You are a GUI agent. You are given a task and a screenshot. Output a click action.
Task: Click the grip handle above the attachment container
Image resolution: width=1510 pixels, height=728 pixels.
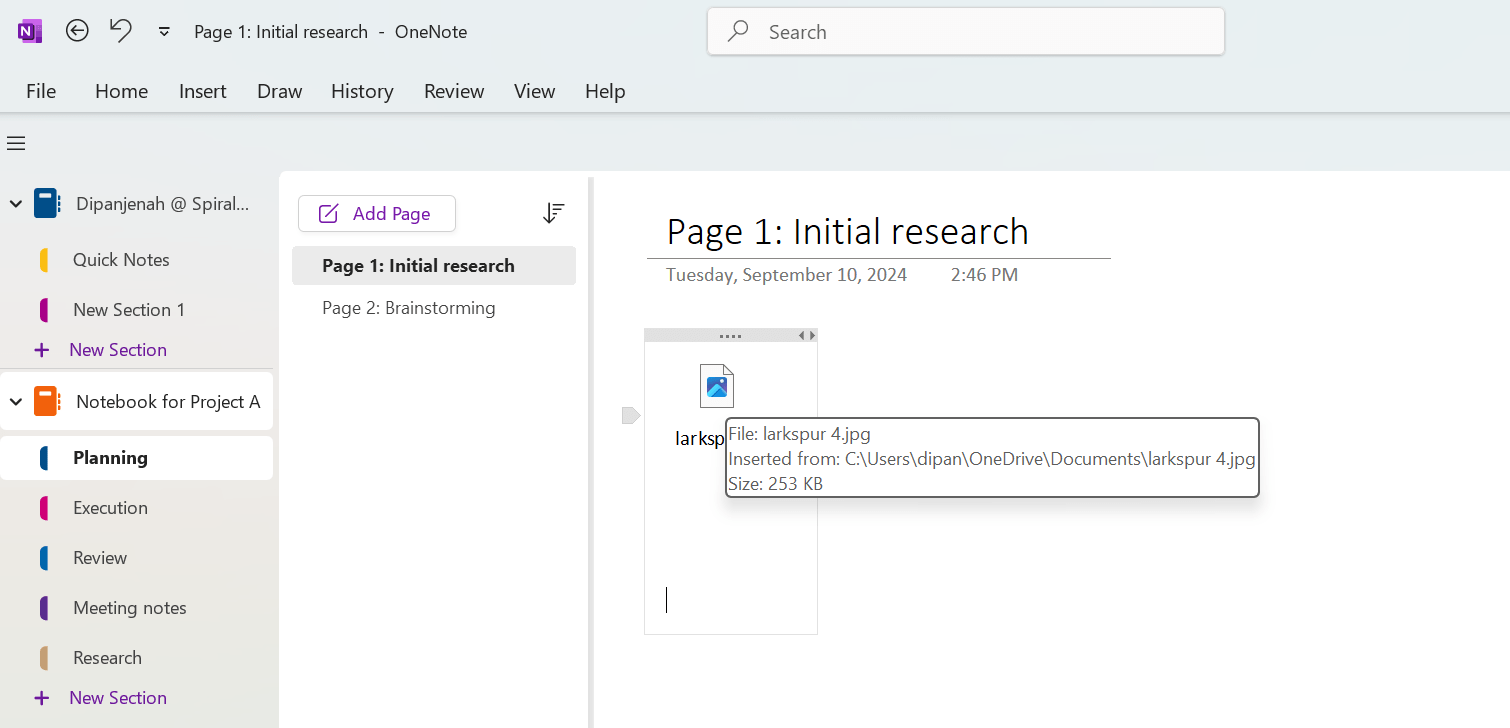[729, 334]
